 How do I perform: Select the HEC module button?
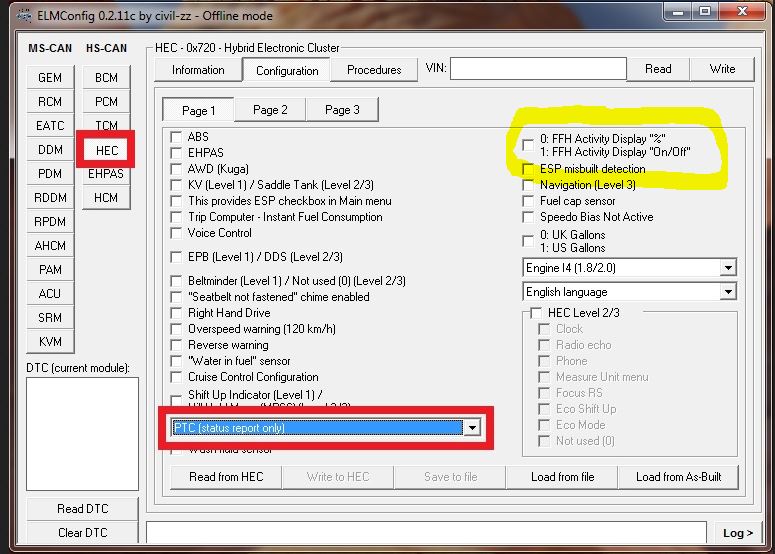(106, 150)
